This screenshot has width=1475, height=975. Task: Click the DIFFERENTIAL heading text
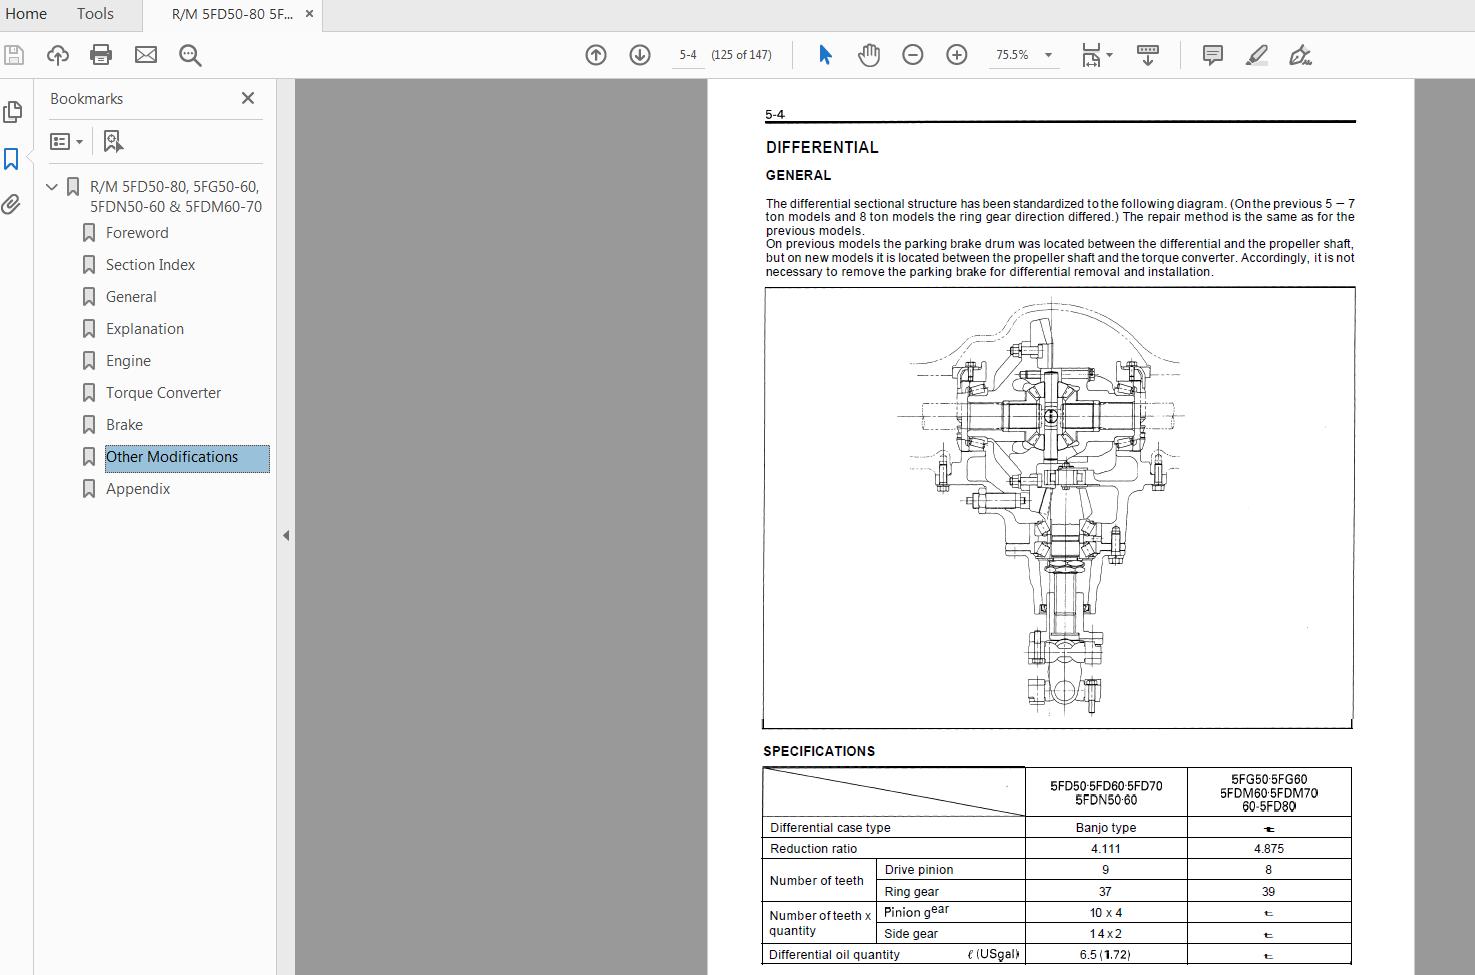[822, 147]
